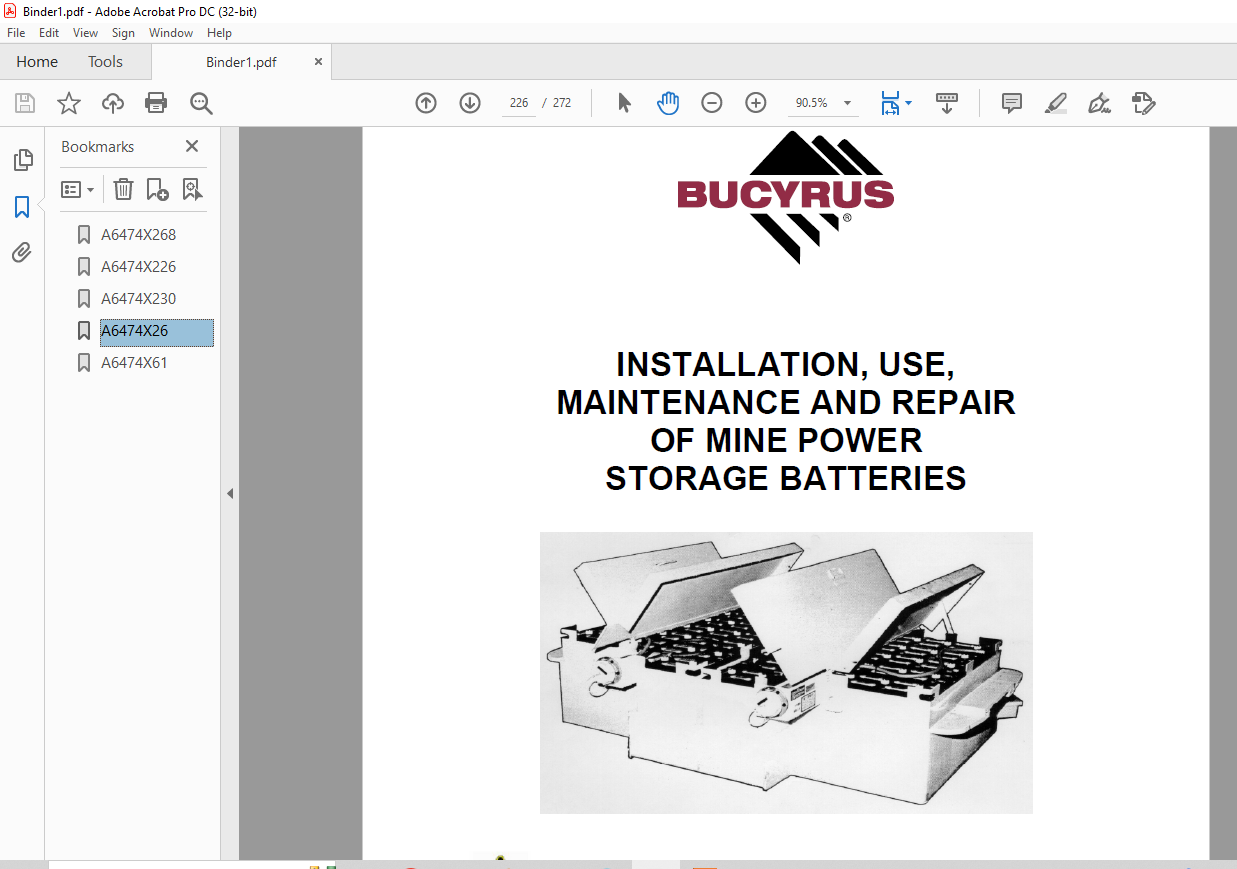
Task: Open the Sign document pen tool
Action: tap(1100, 103)
